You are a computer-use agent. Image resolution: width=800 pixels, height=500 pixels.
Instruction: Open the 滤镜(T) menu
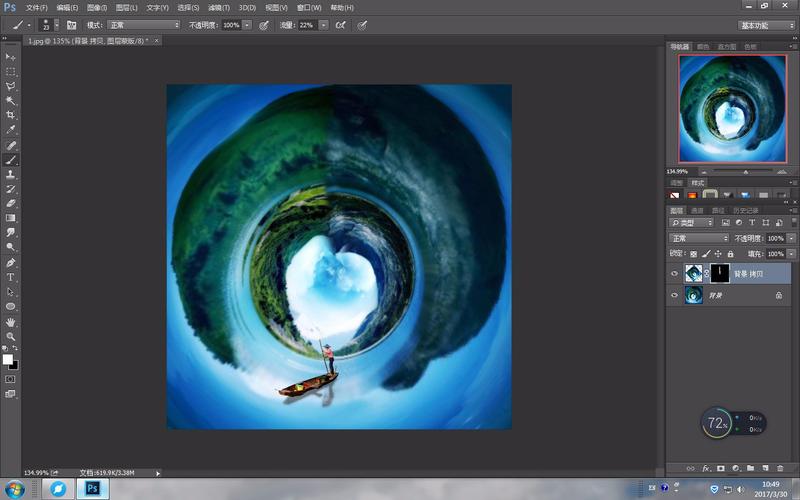pyautogui.click(x=218, y=8)
